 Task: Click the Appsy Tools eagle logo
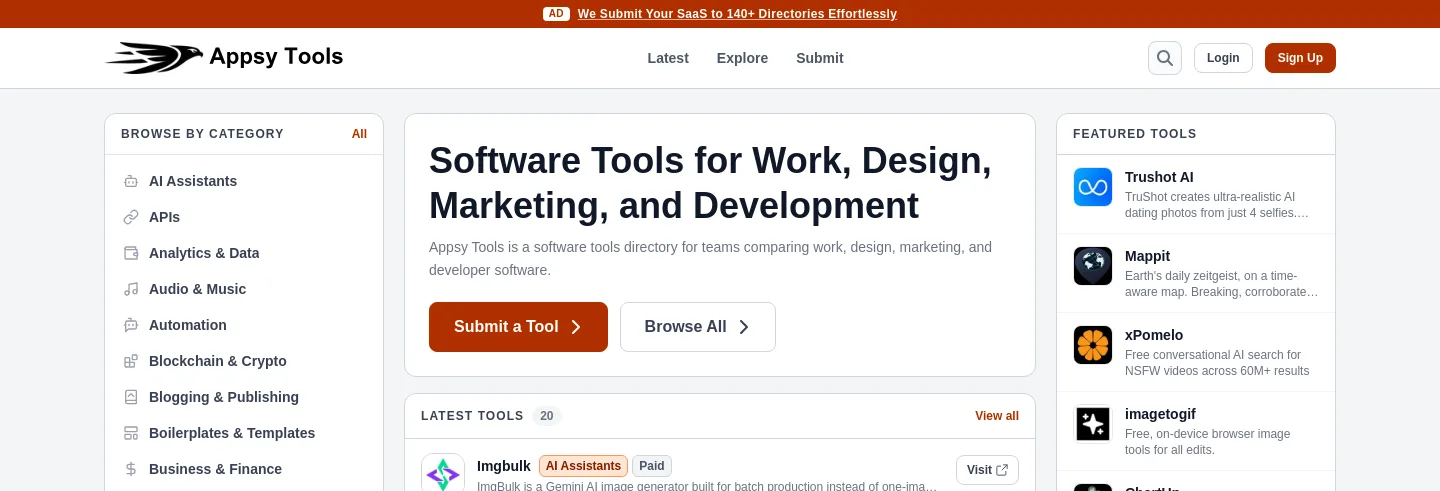point(154,57)
